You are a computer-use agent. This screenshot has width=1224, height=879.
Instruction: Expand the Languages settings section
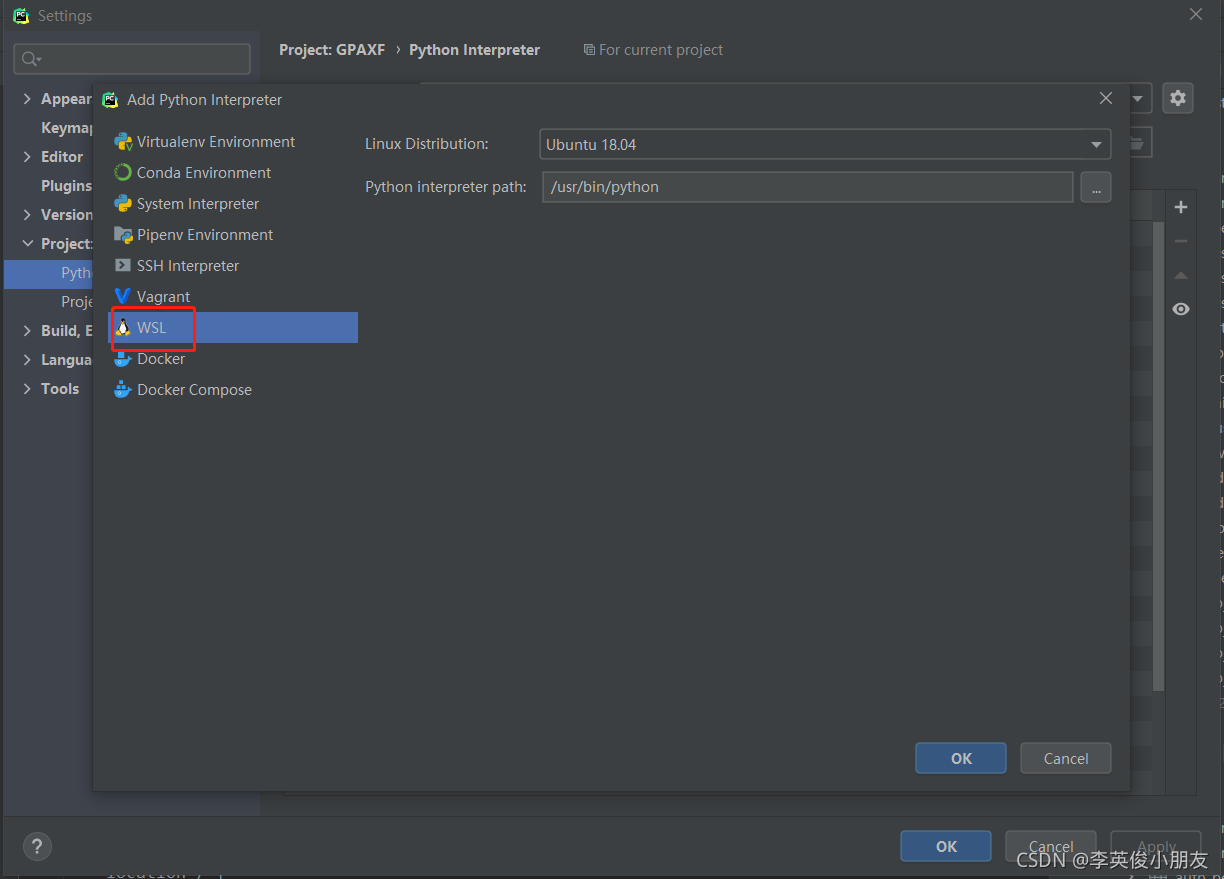tap(27, 360)
